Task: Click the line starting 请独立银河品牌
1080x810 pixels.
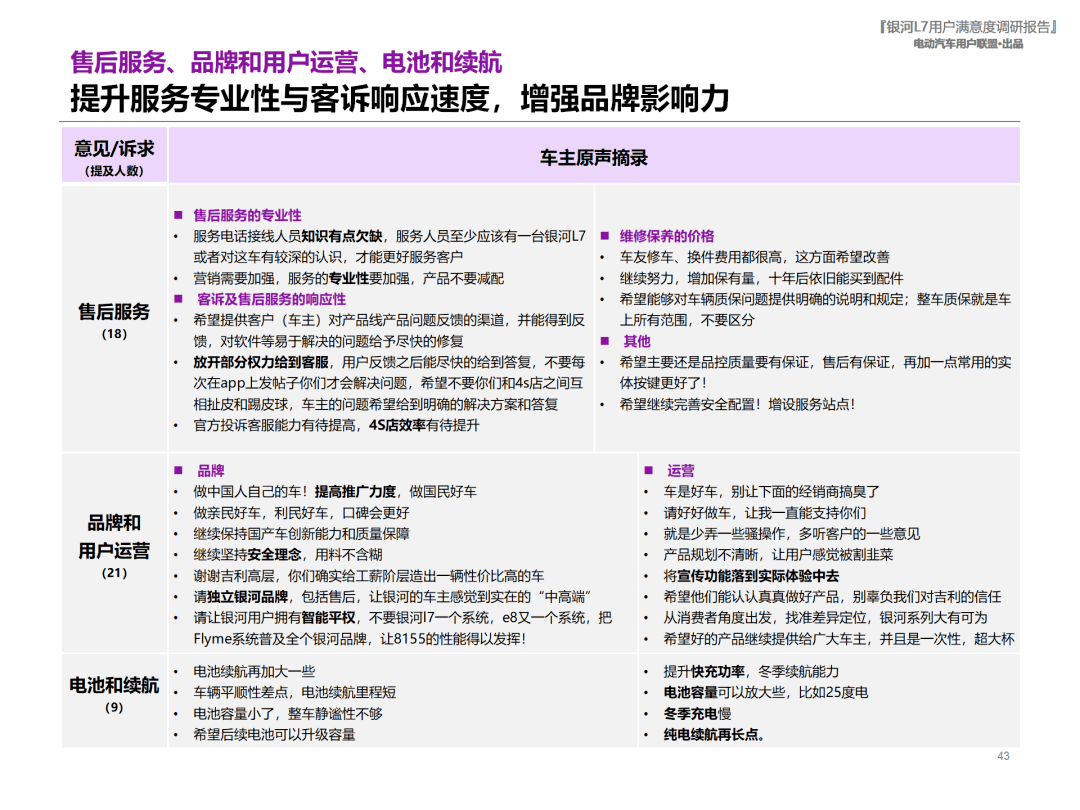Action: pos(392,597)
